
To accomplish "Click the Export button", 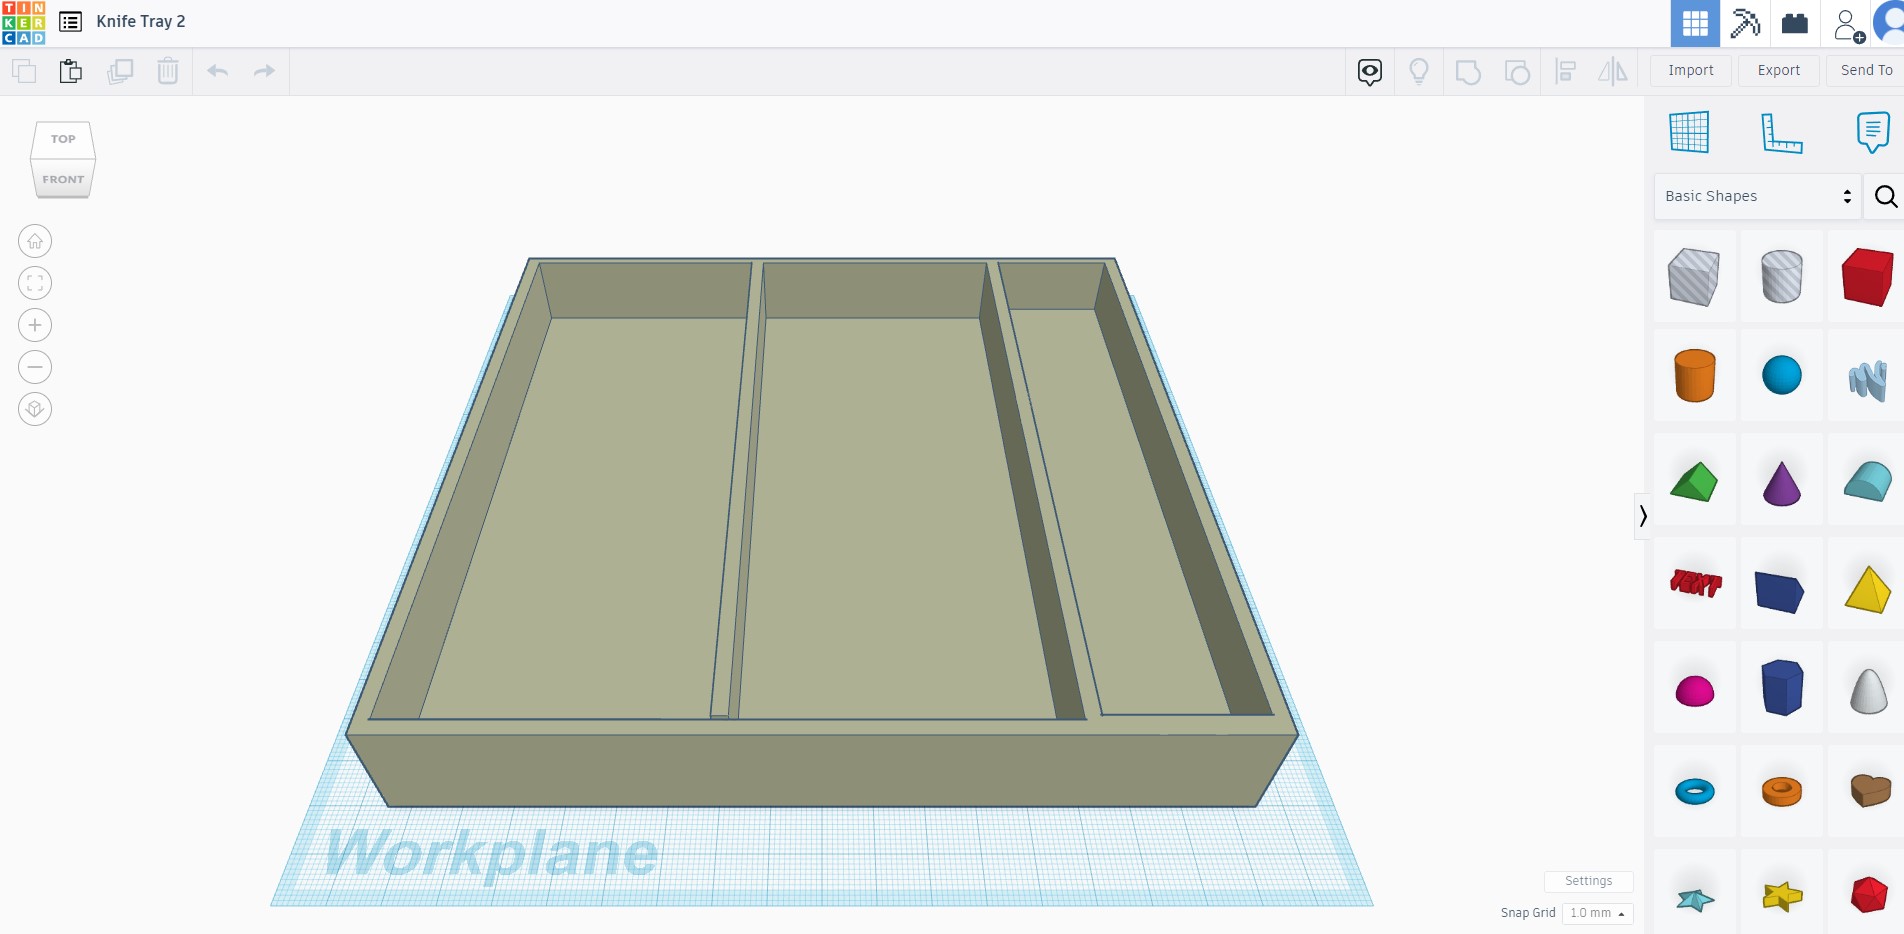I will coord(1778,70).
